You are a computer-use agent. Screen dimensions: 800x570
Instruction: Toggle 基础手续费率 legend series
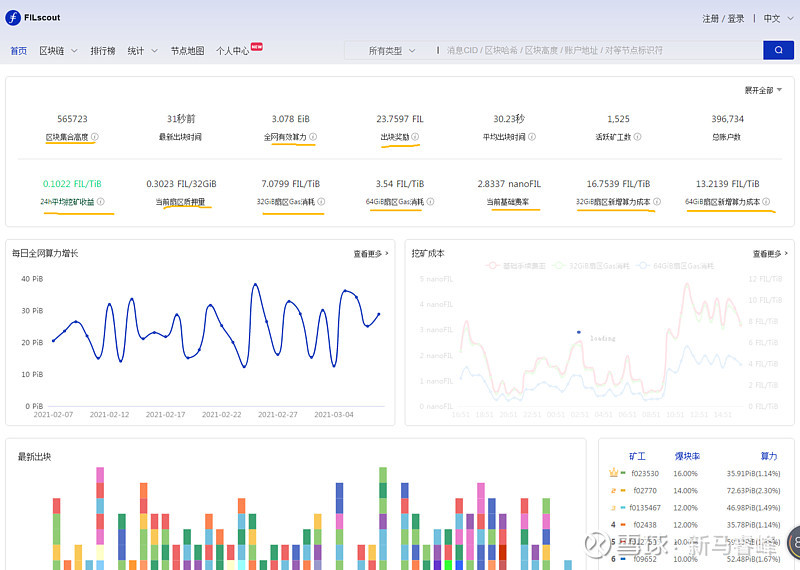click(516, 266)
